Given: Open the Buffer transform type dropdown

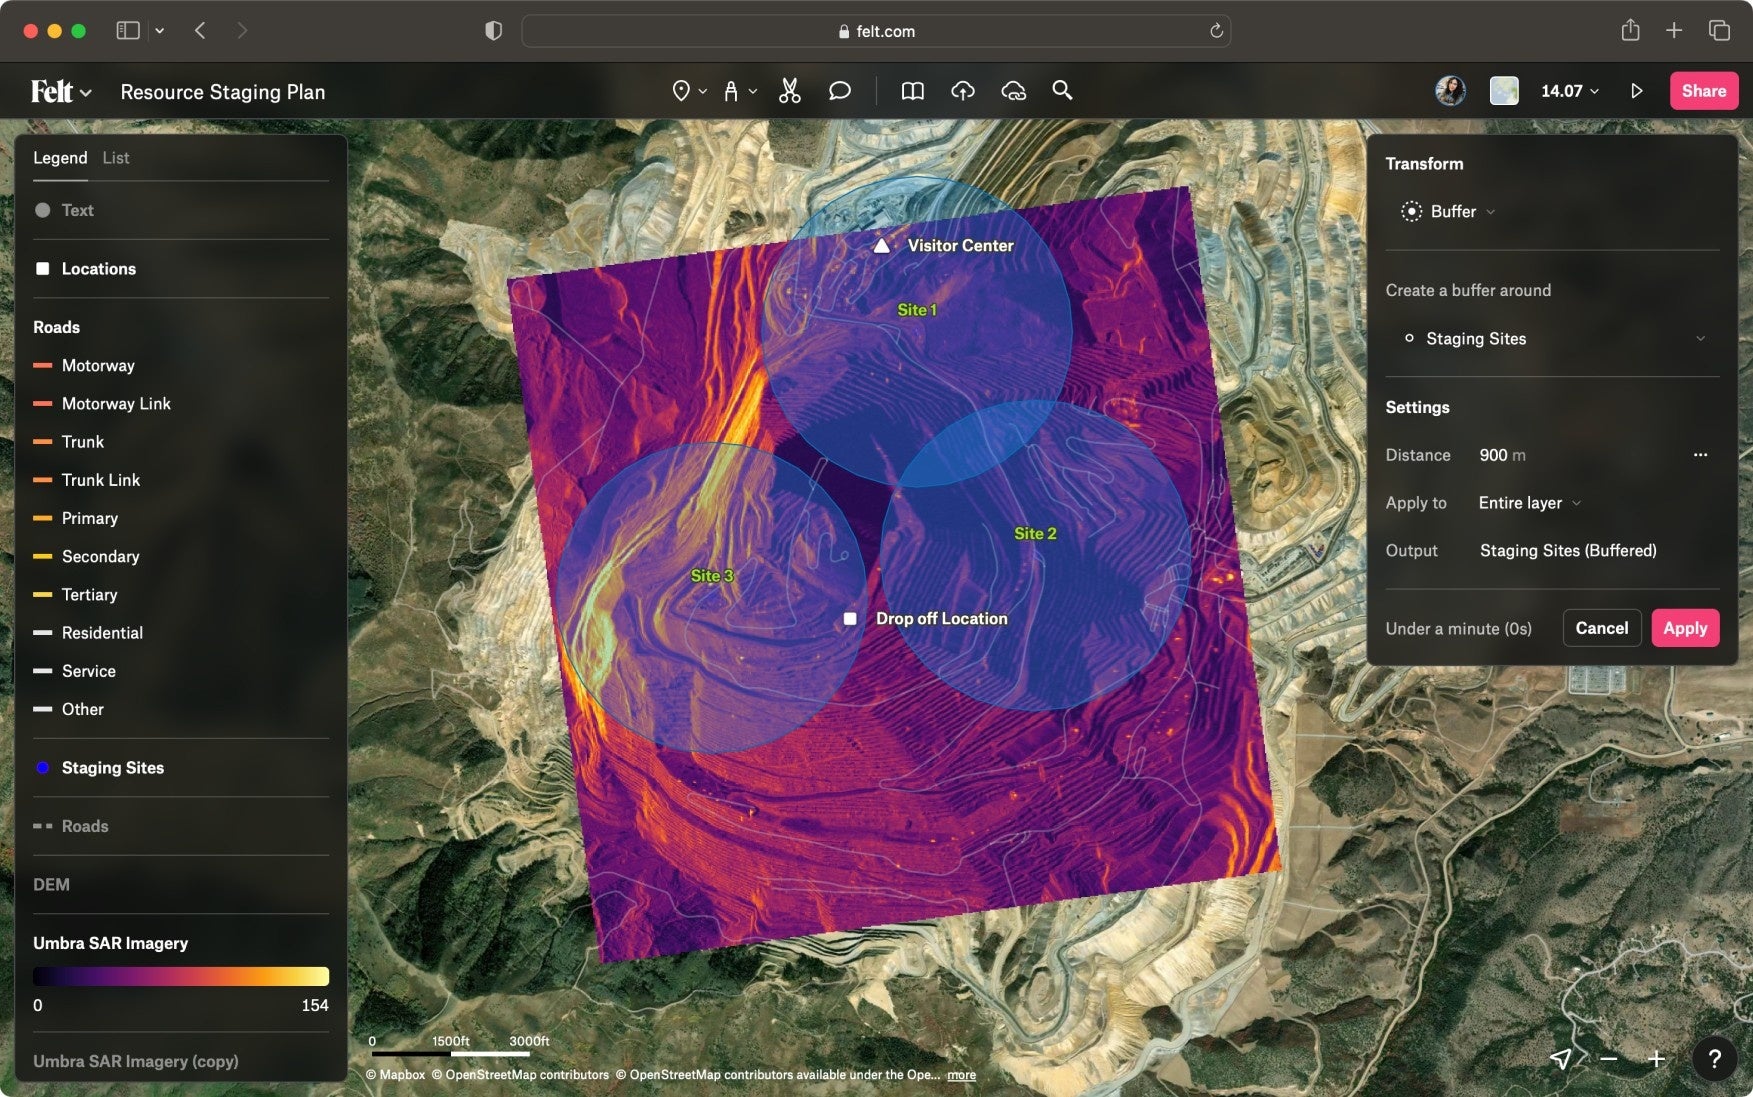Looking at the screenshot, I should [1453, 212].
